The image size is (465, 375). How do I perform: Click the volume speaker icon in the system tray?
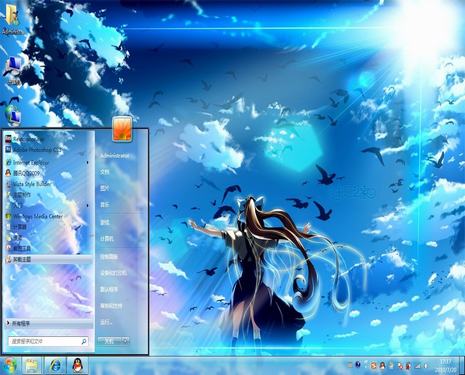pyautogui.click(x=426, y=366)
